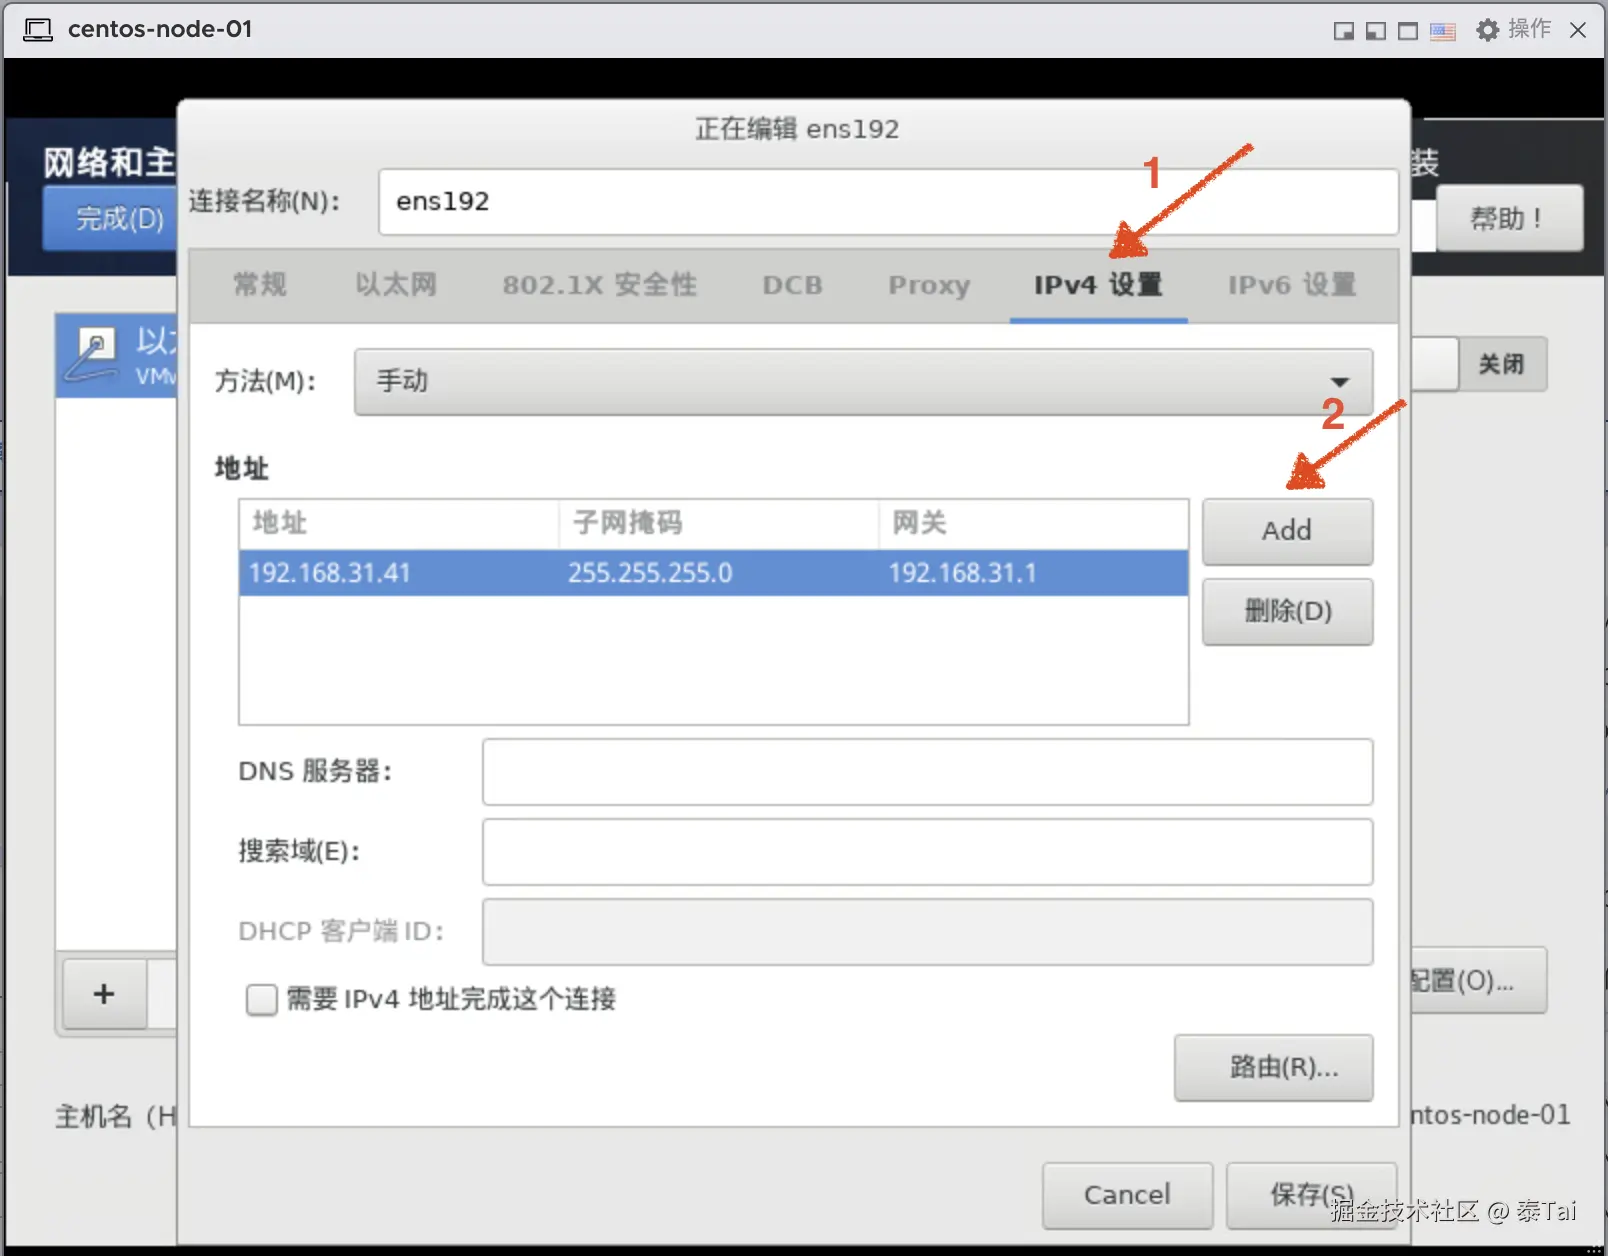The image size is (1608, 1256).
Task: Click the 搜索域(E) input field
Action: tap(927, 852)
